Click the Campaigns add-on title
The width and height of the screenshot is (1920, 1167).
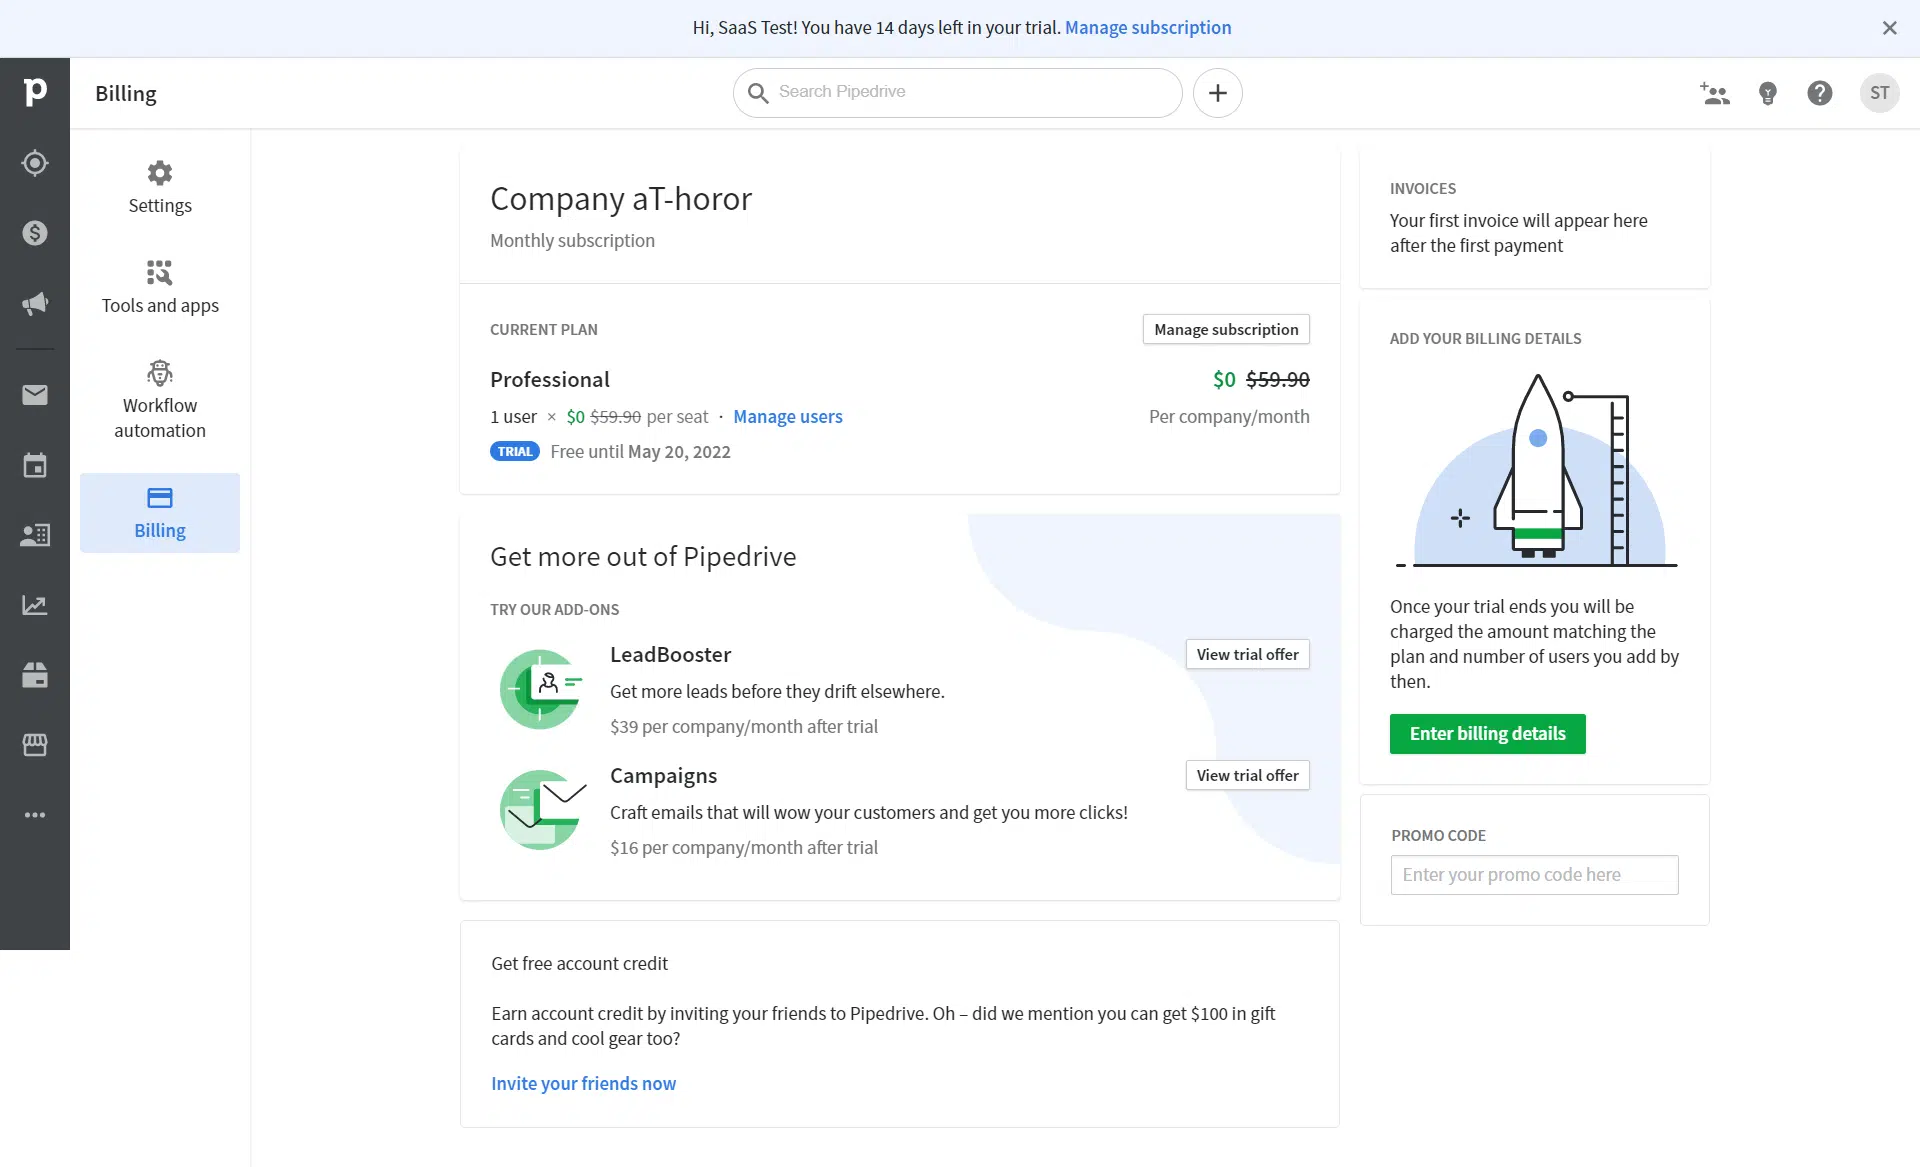[x=663, y=776]
